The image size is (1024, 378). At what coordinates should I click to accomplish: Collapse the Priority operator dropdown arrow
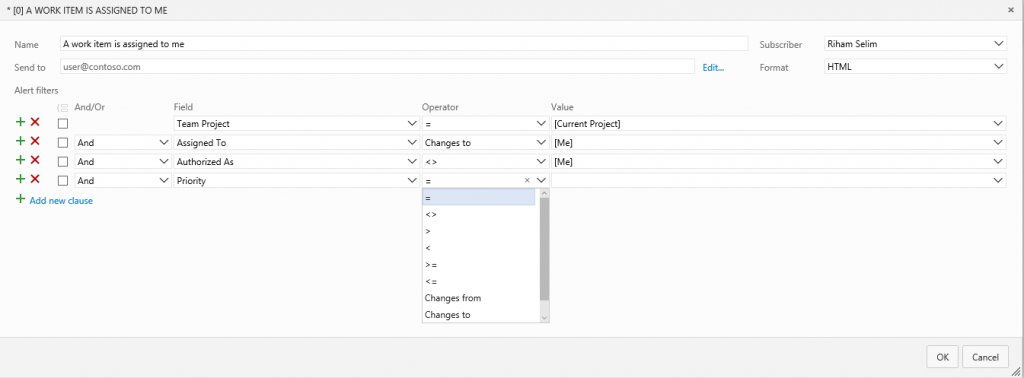tap(541, 180)
